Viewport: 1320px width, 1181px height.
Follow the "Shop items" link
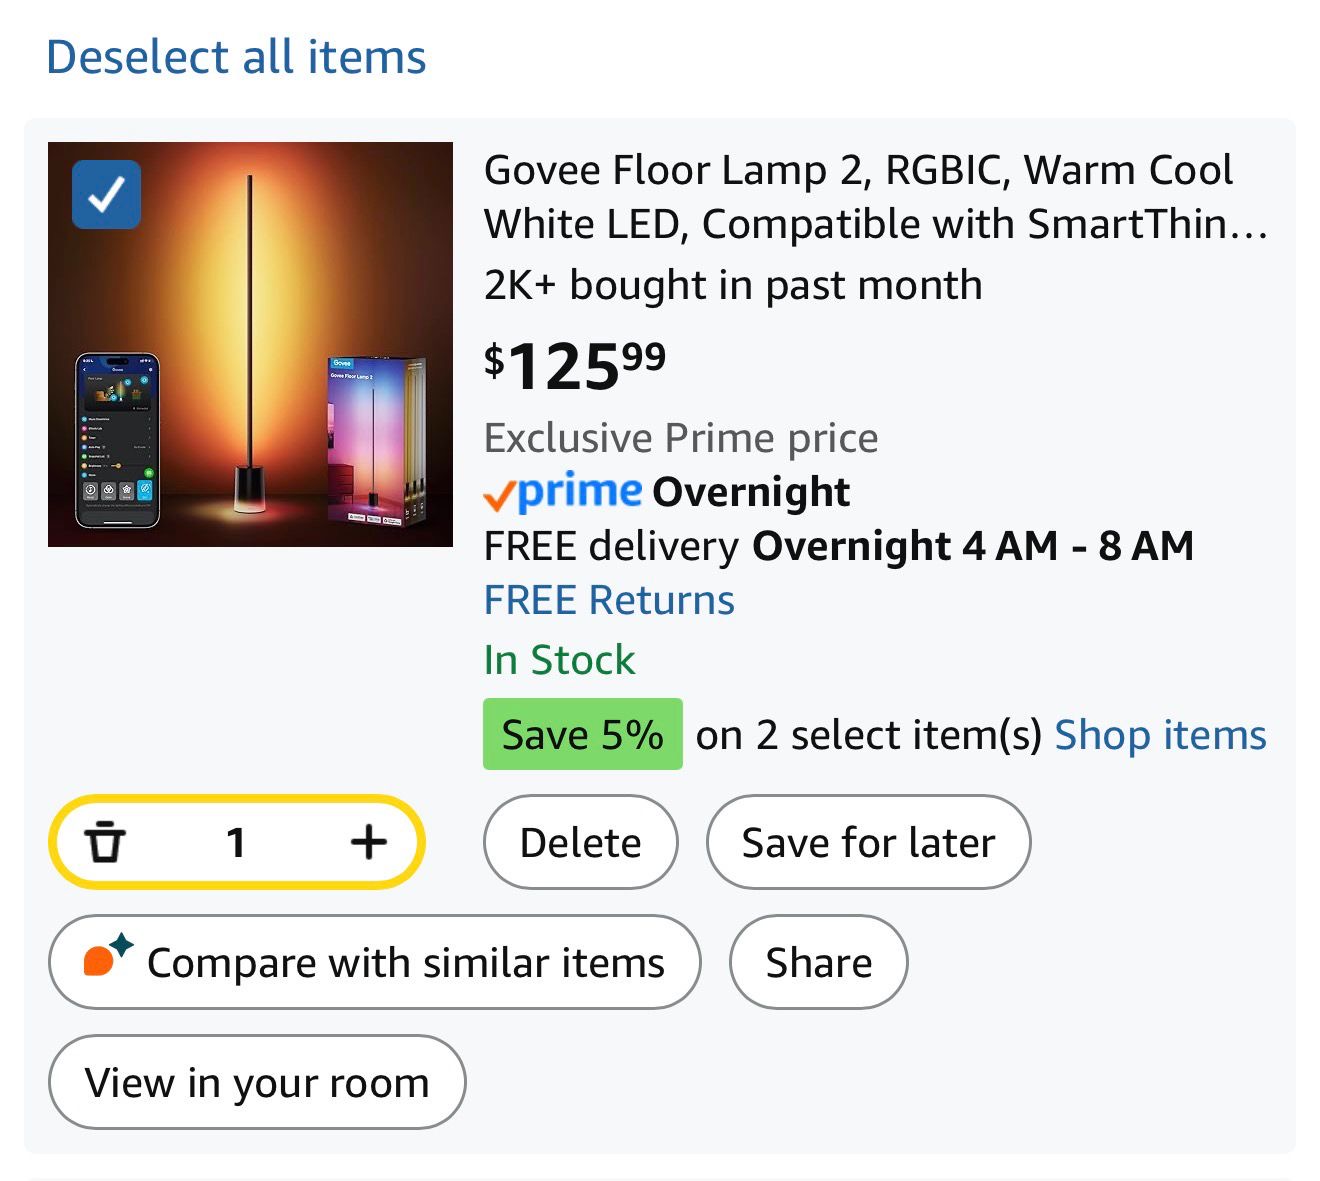click(1160, 735)
